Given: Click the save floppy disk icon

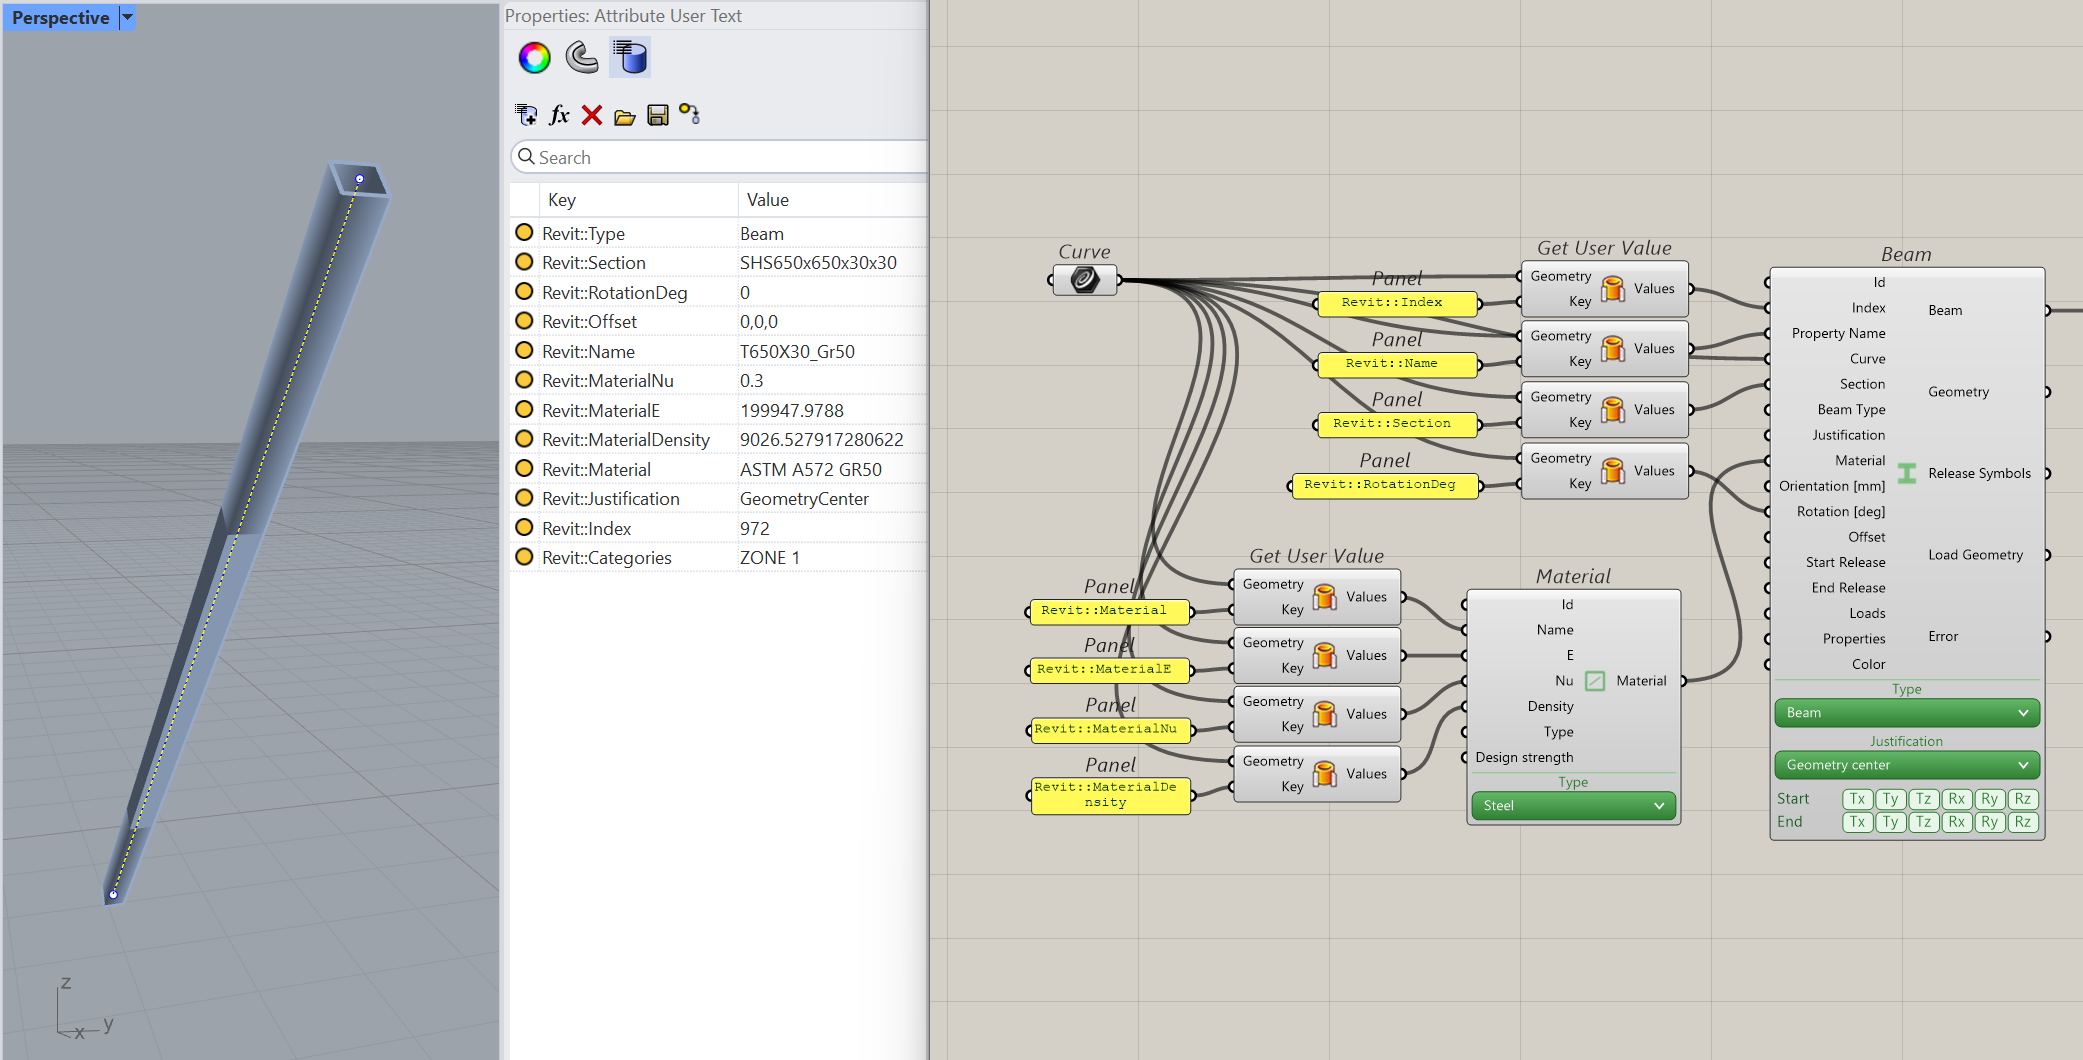Looking at the screenshot, I should tap(658, 115).
